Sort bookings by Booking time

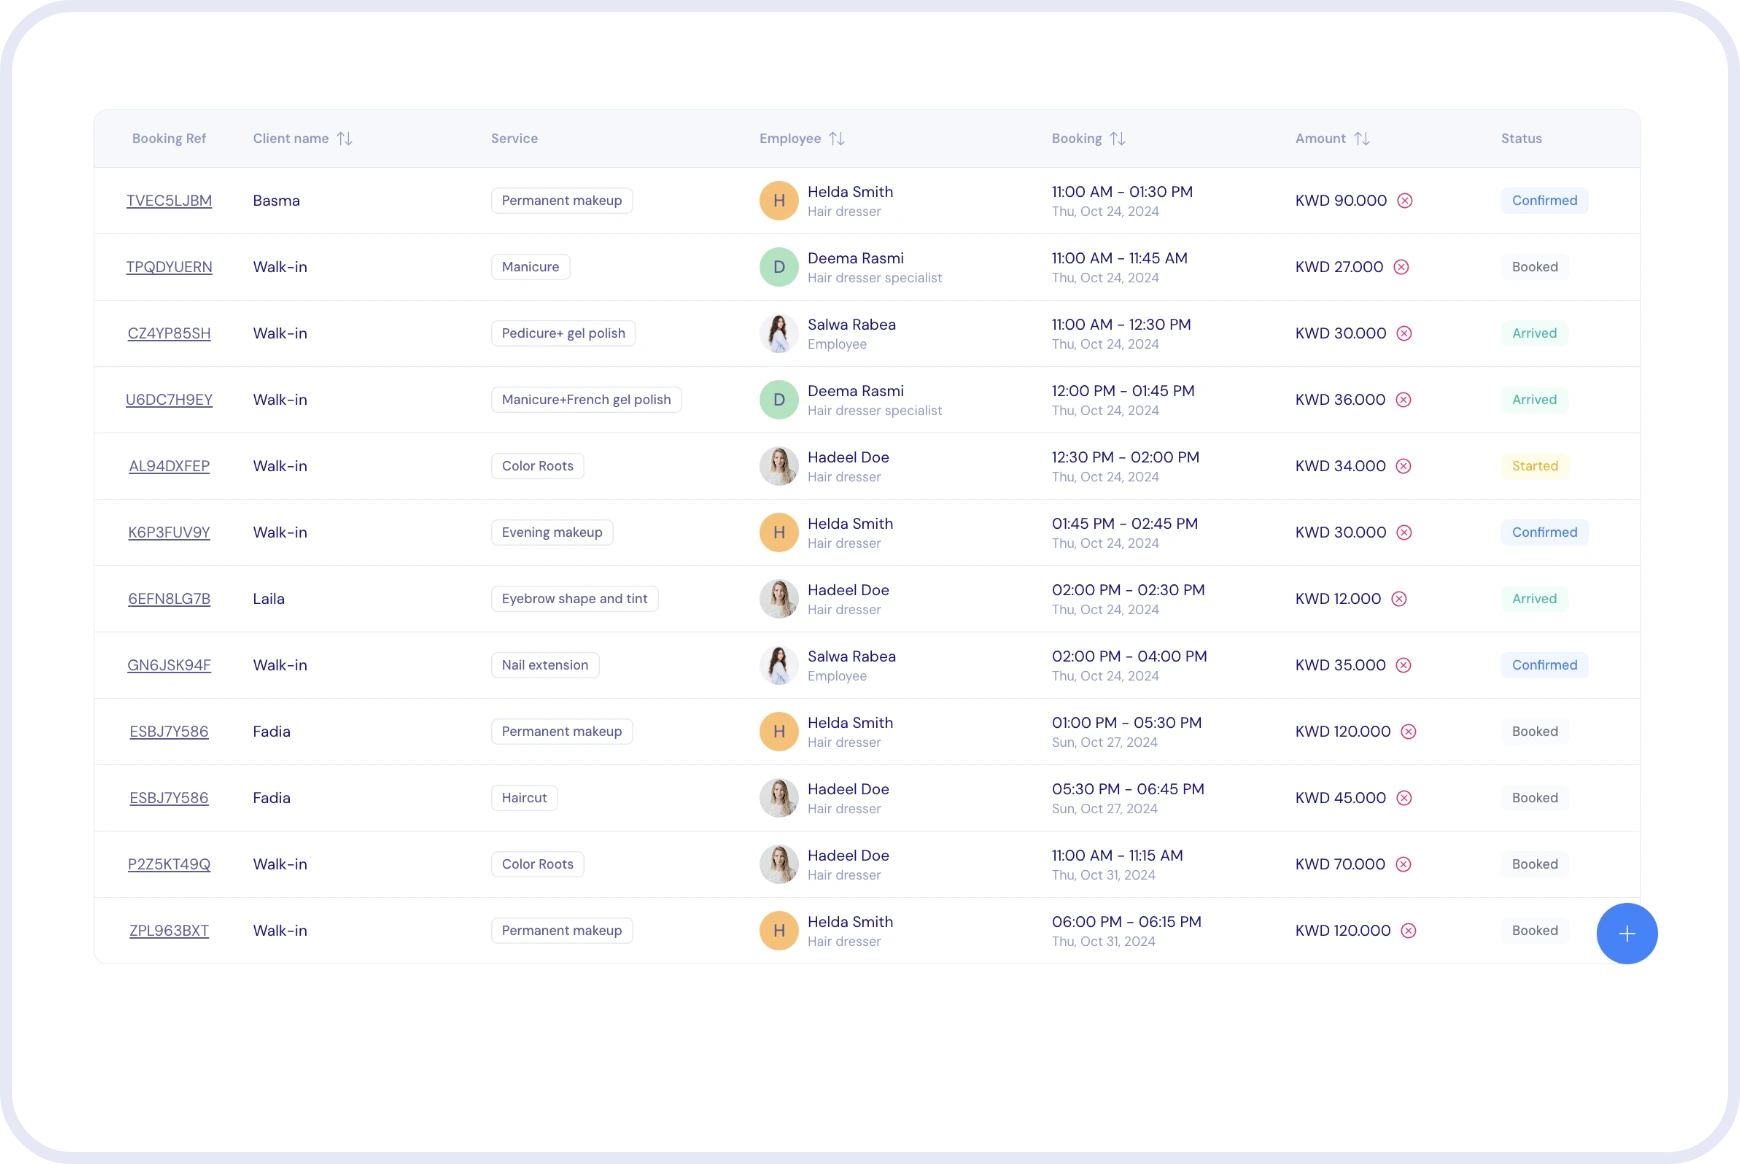pos(1118,138)
